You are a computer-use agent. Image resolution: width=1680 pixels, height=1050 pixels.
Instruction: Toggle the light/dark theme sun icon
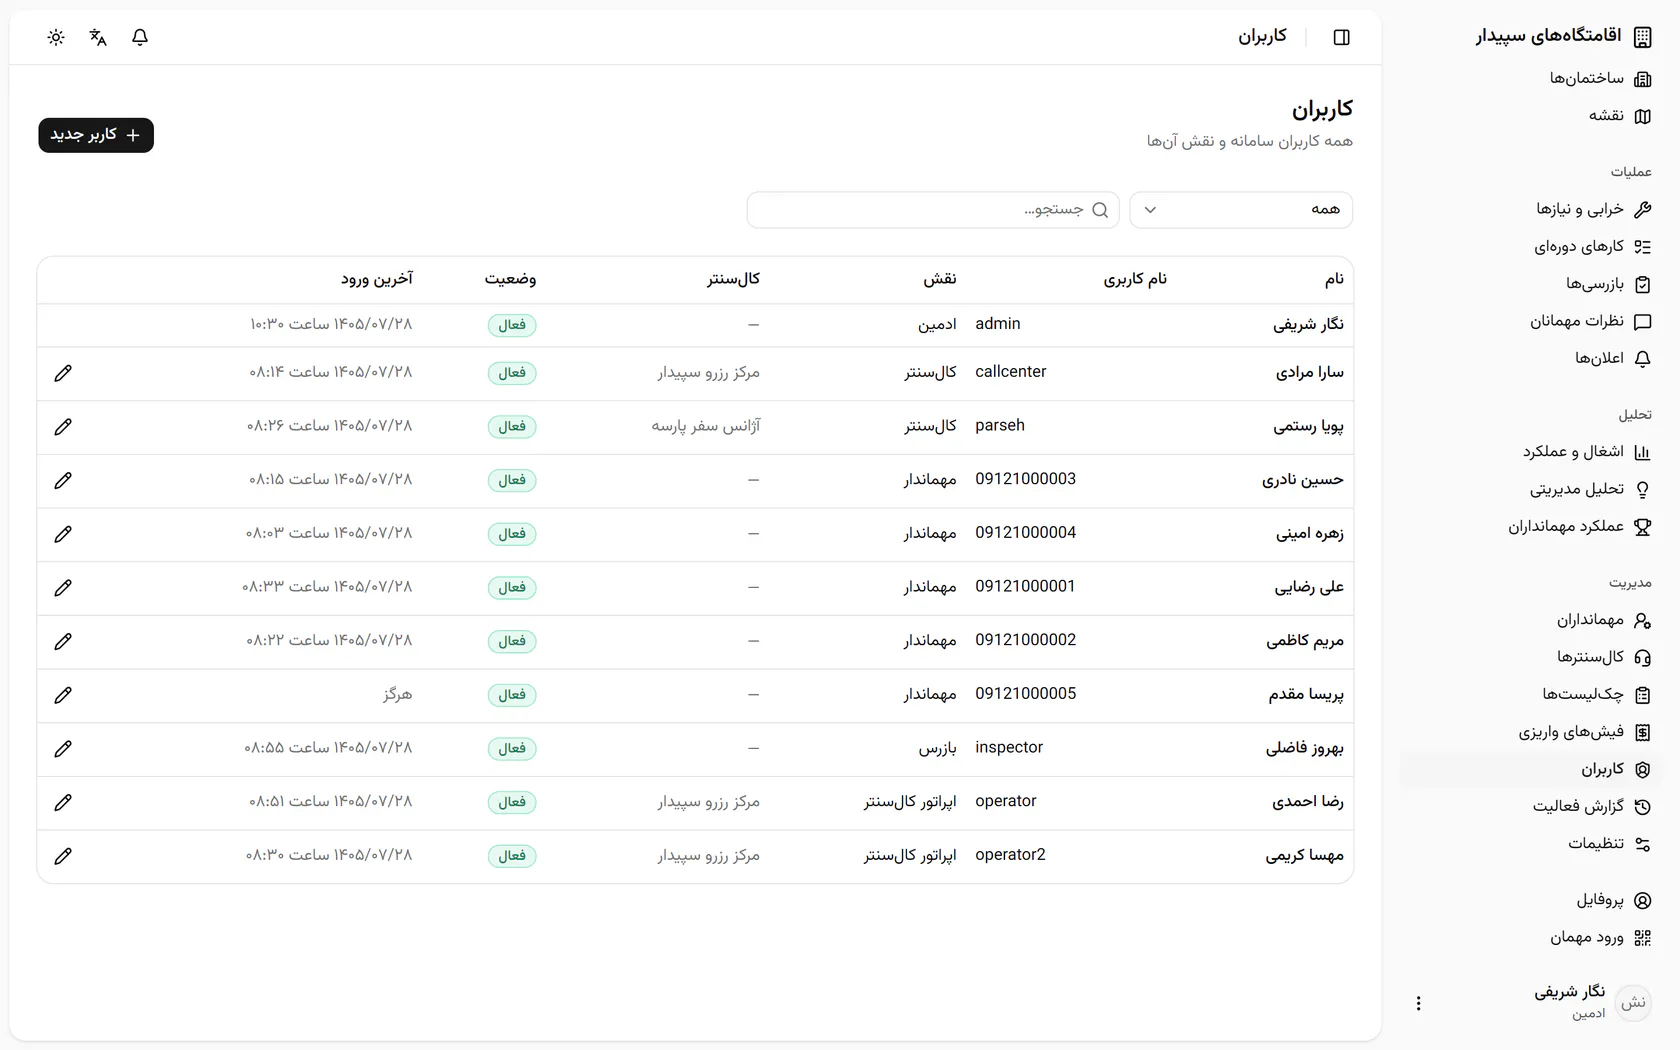coord(56,37)
